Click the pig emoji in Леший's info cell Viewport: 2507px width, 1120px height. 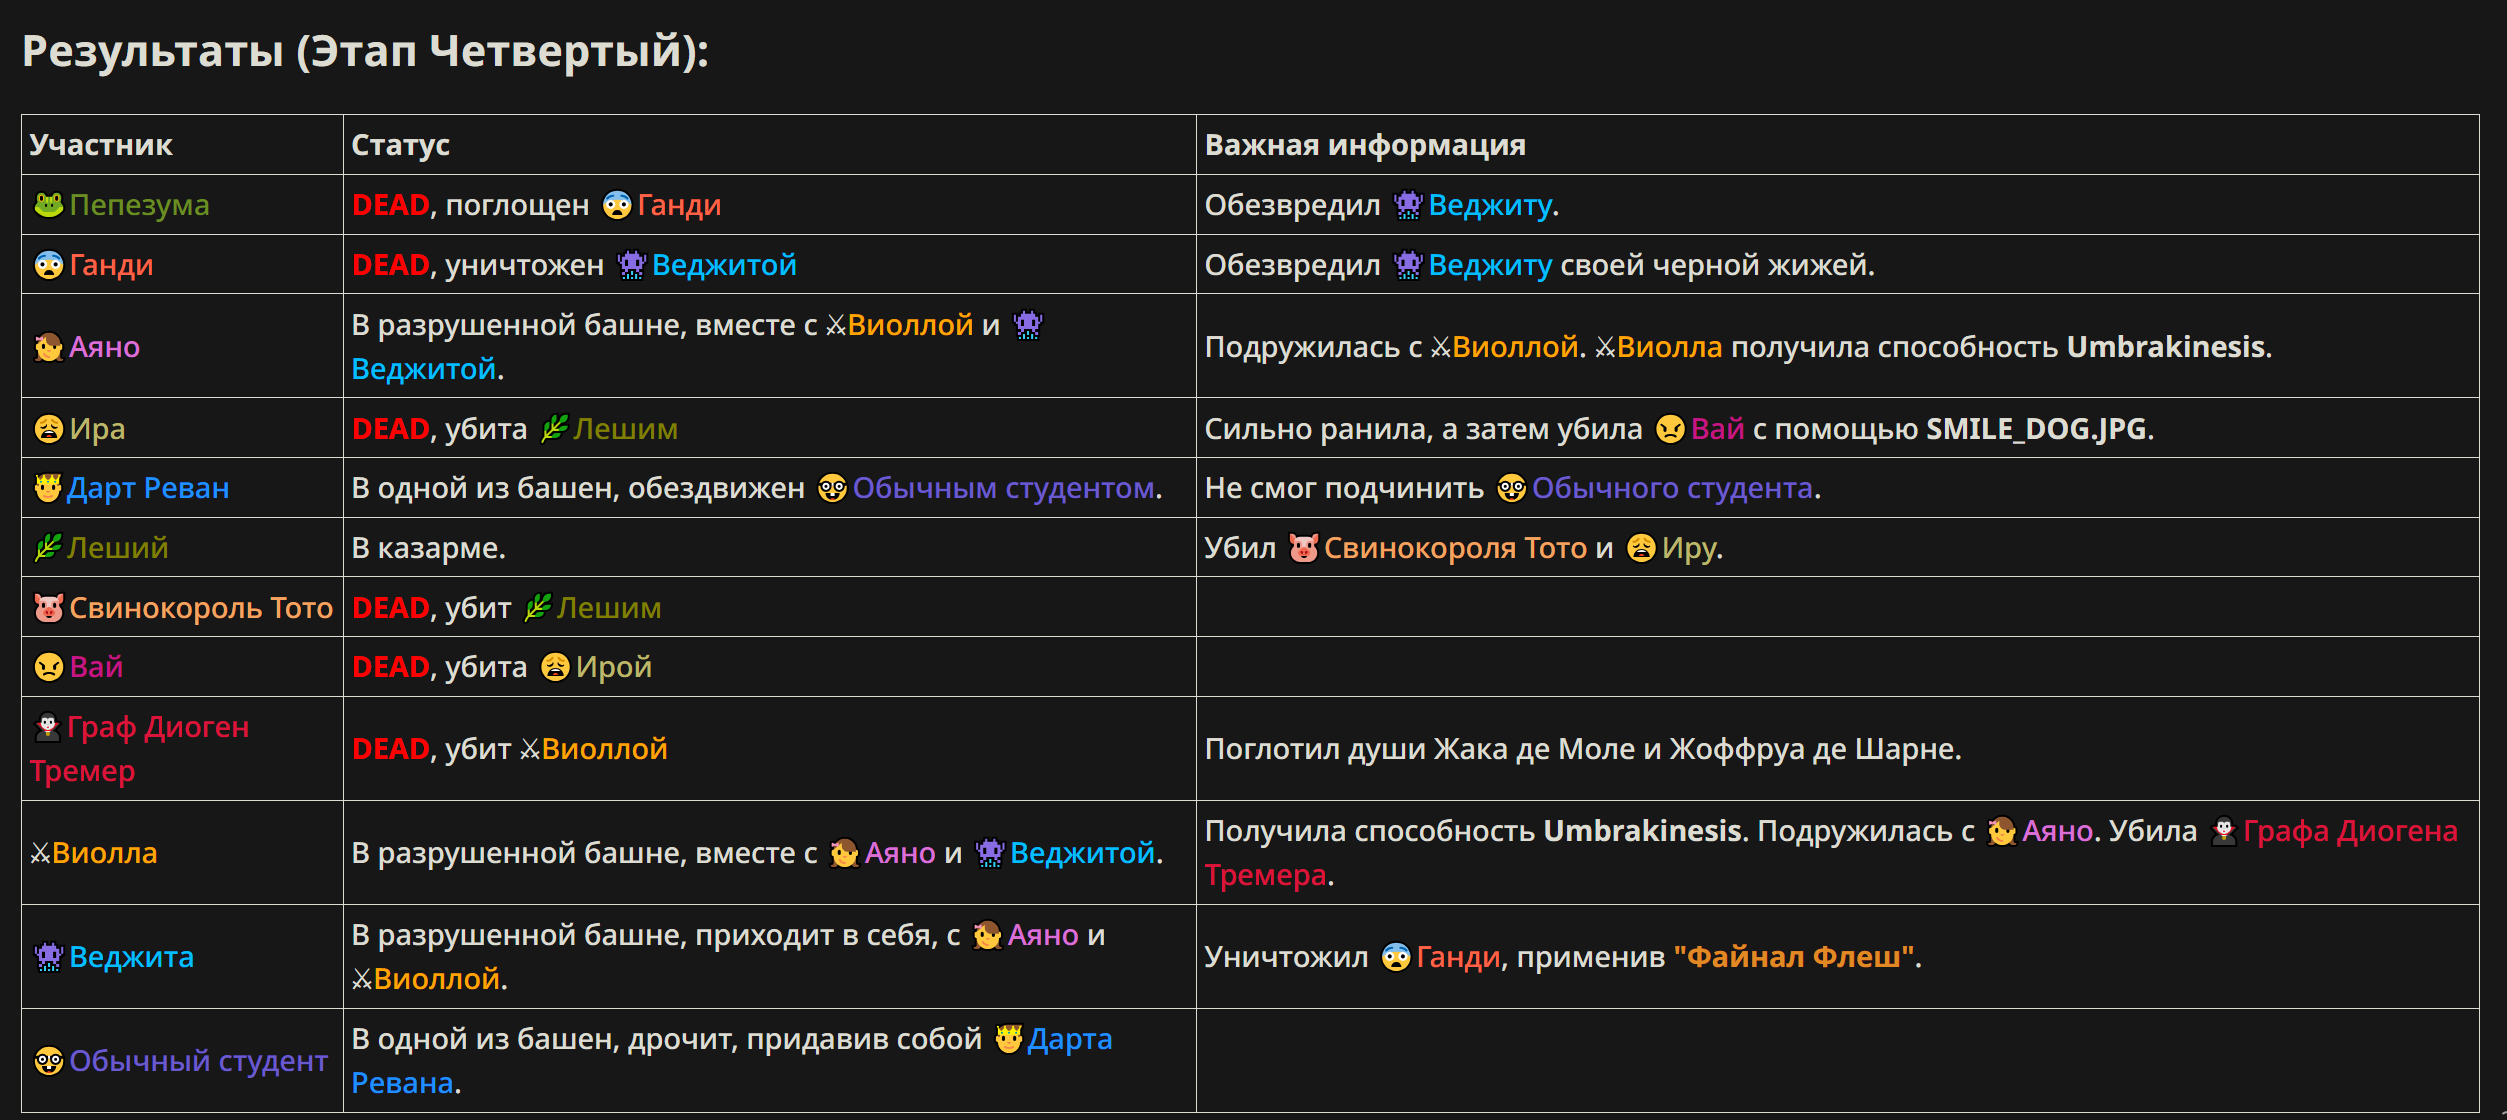[1304, 548]
